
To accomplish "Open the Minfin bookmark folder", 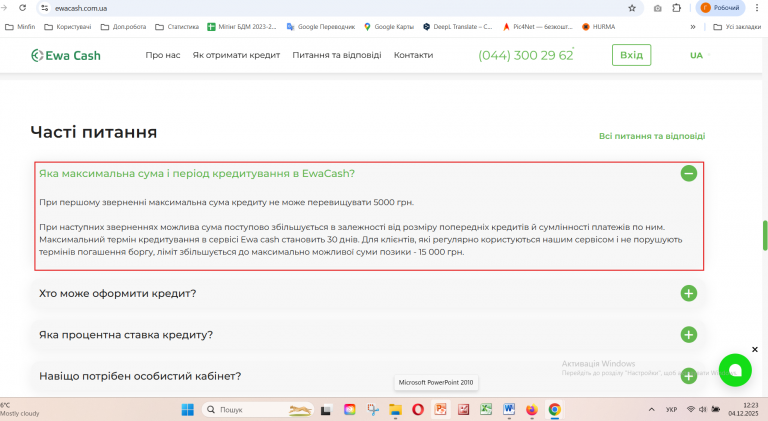I will point(20,27).
